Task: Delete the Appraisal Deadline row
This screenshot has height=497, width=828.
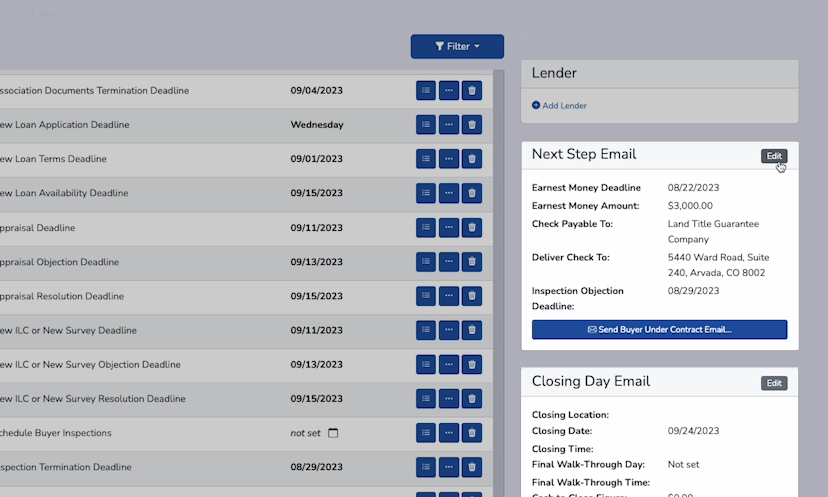Action: click(472, 228)
